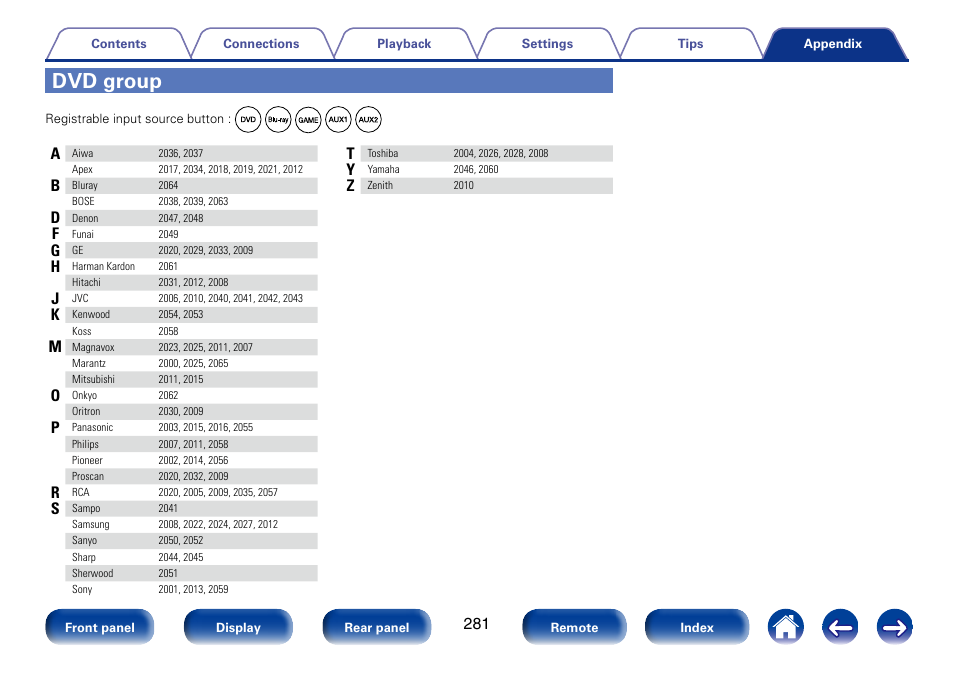Image resolution: width=954 pixels, height=673 pixels.
Task: Go to the Remote section
Action: pyautogui.click(x=574, y=627)
